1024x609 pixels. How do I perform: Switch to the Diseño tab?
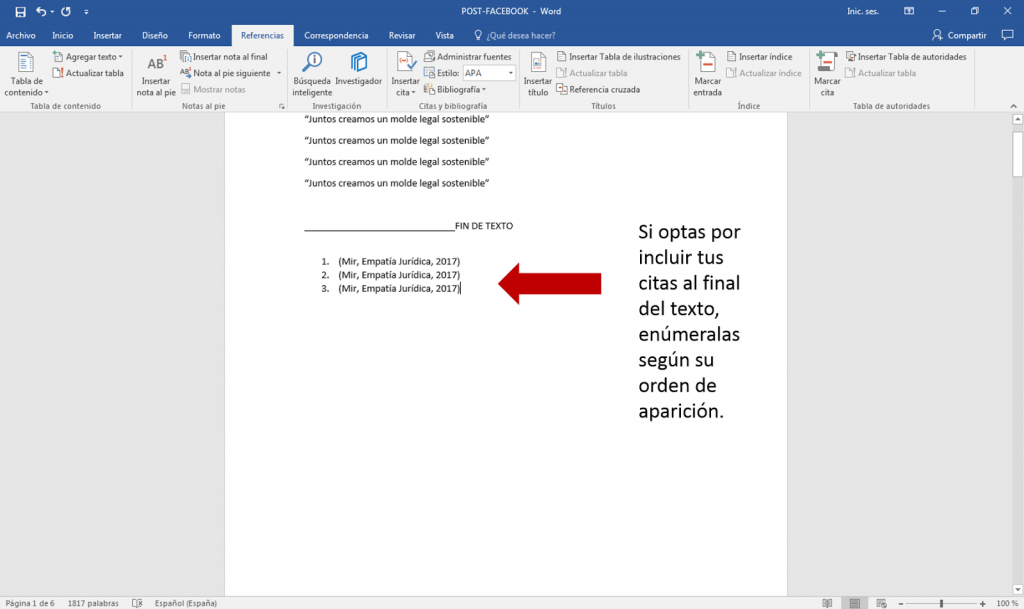[x=155, y=35]
